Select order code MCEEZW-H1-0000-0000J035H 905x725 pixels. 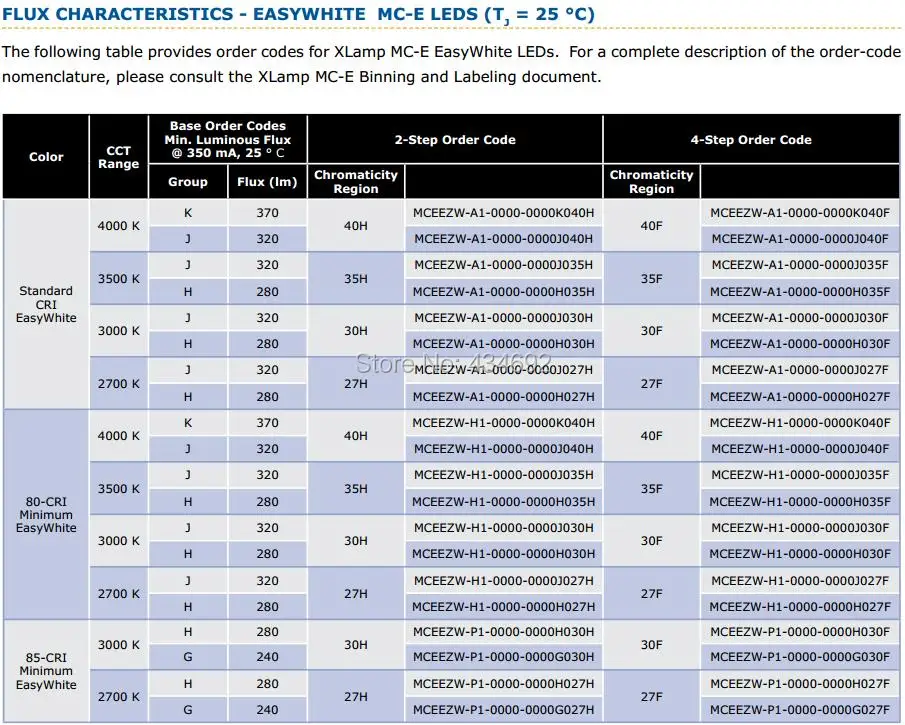point(503,475)
